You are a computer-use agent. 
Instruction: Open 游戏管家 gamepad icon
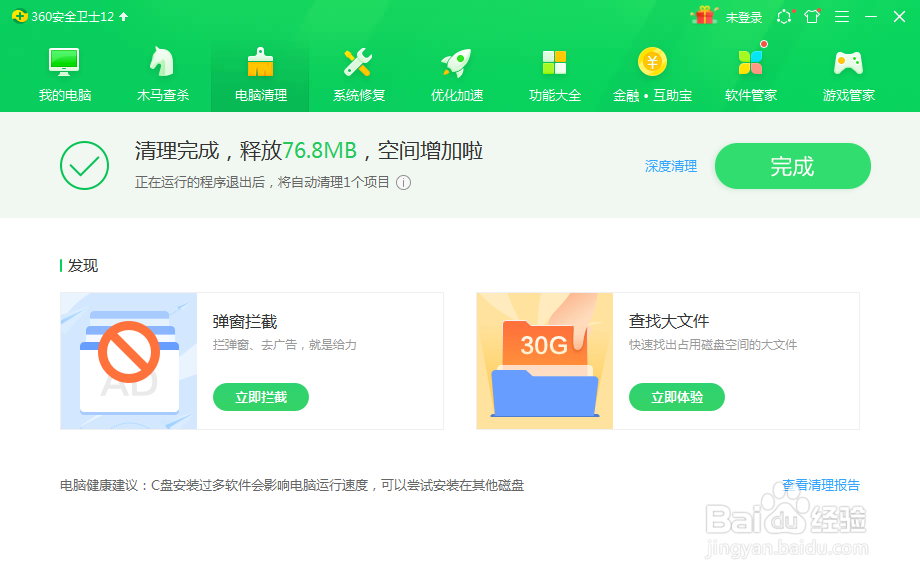click(x=848, y=63)
